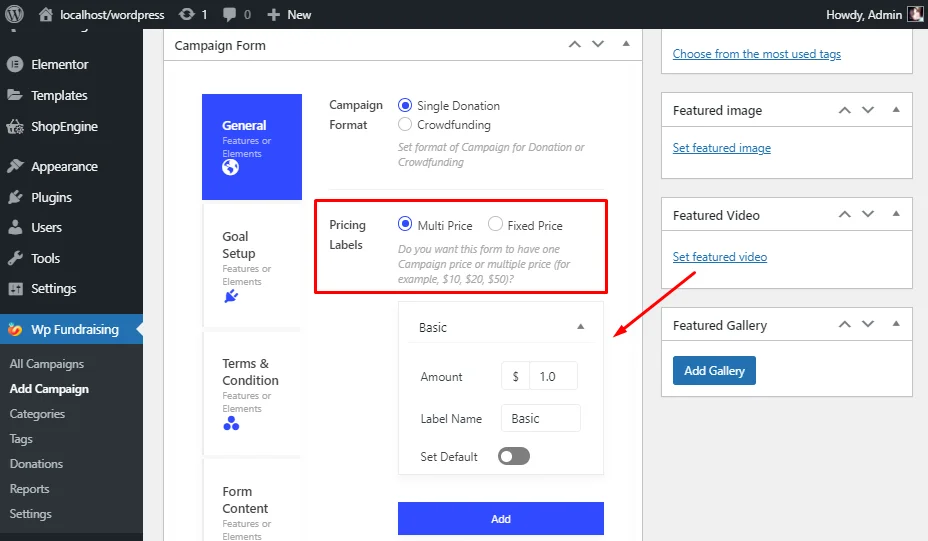Image resolution: width=928 pixels, height=541 pixels.
Task: Choose the Fixed Price option
Action: pos(495,225)
